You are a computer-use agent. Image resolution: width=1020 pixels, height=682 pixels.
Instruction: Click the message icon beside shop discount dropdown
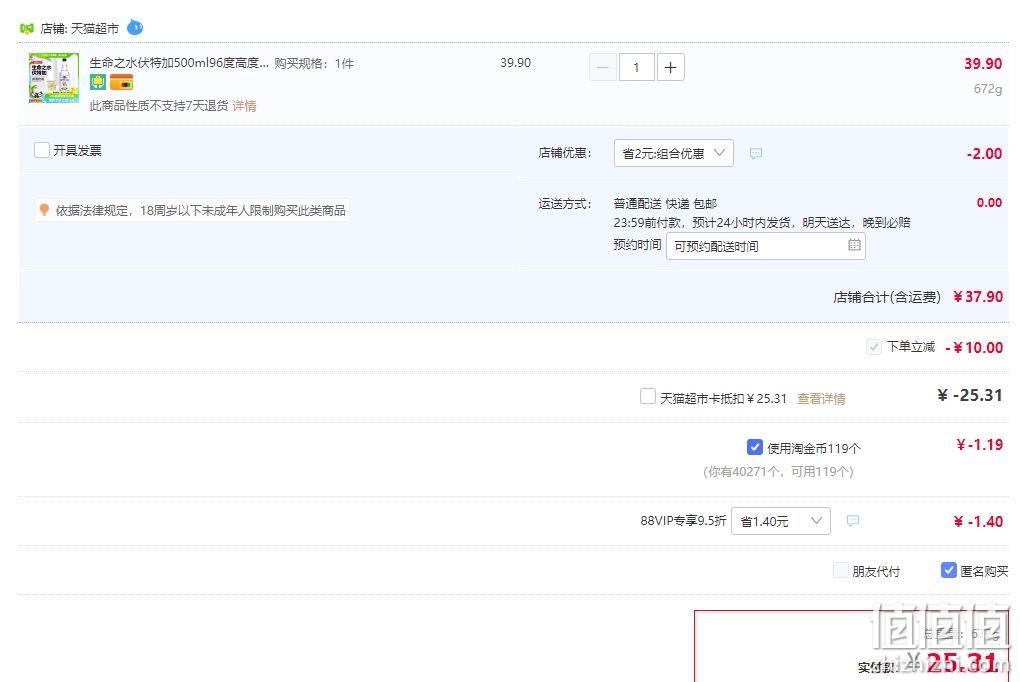(755, 154)
